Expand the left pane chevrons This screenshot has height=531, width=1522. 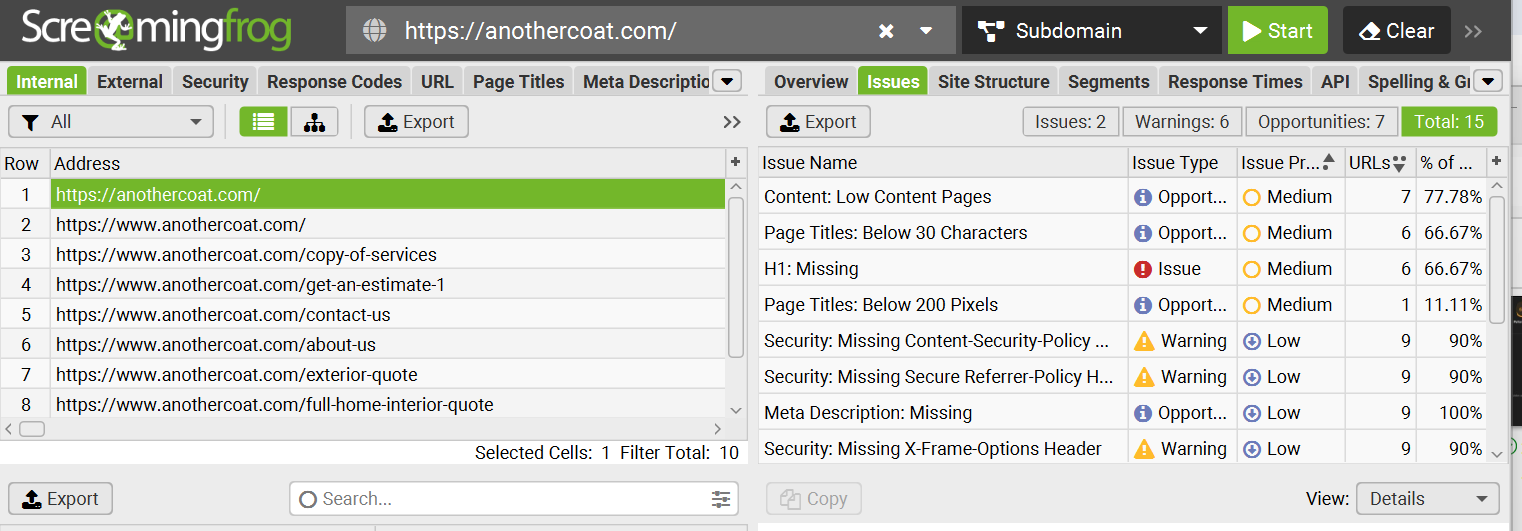pos(732,122)
